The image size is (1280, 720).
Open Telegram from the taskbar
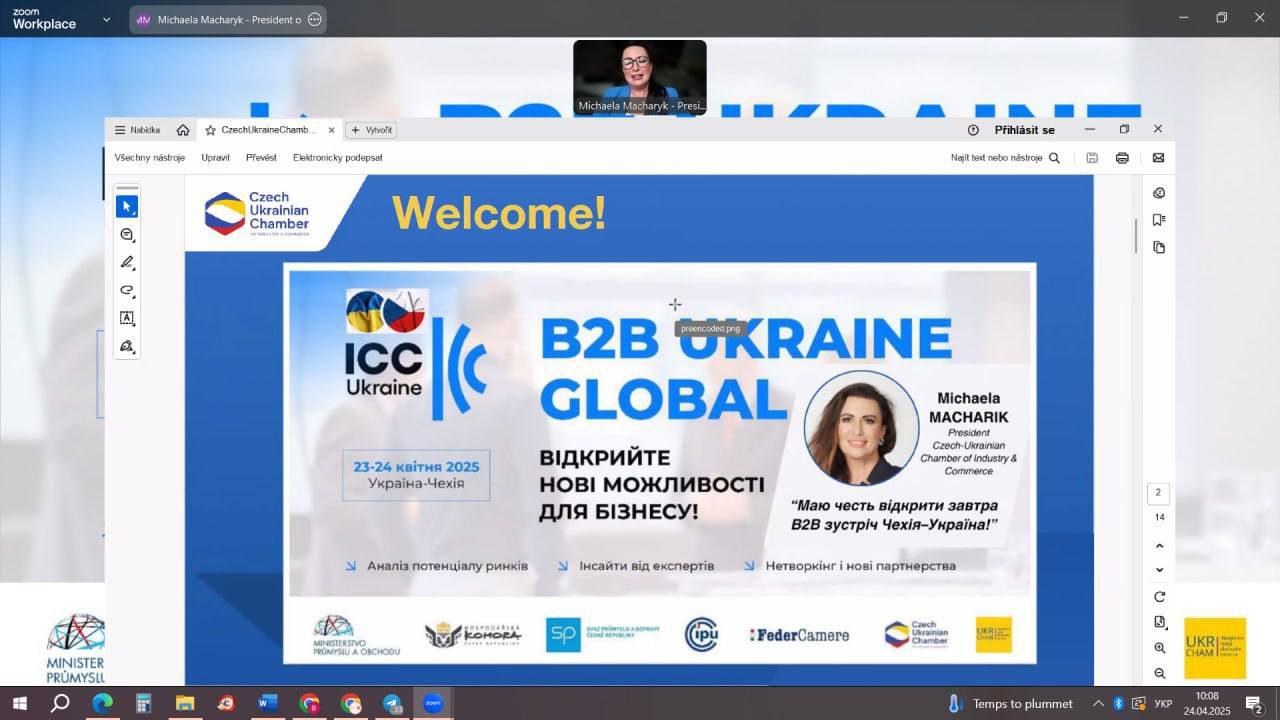tap(392, 703)
